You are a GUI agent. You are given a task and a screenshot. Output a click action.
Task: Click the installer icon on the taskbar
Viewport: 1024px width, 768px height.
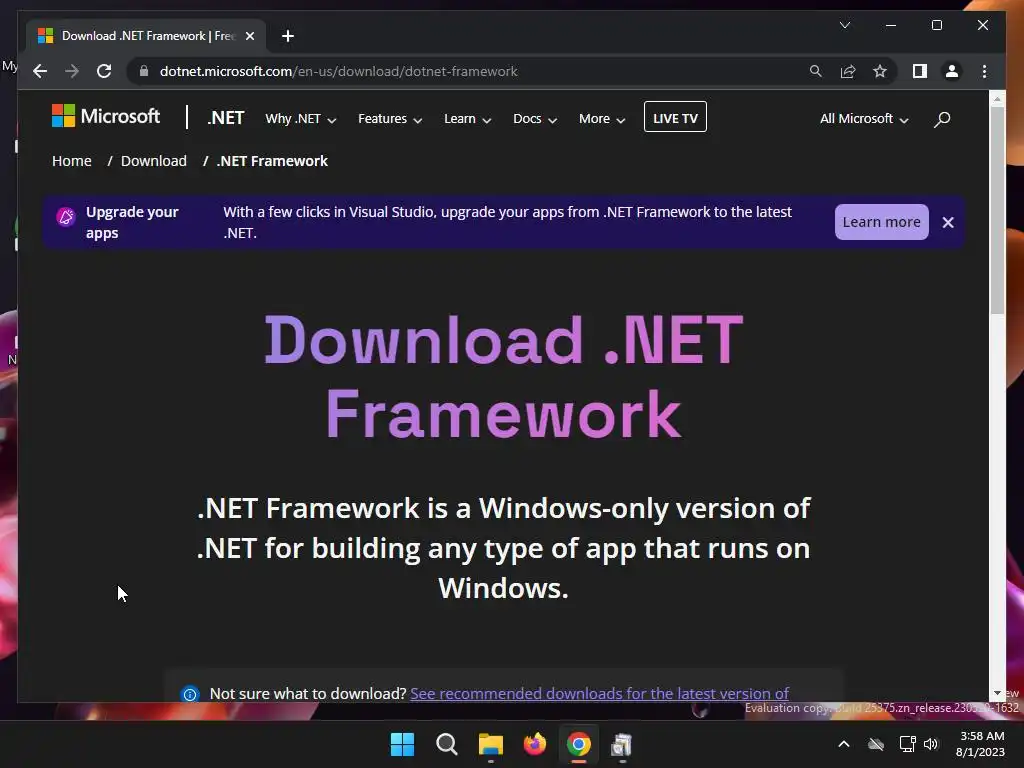click(622, 744)
